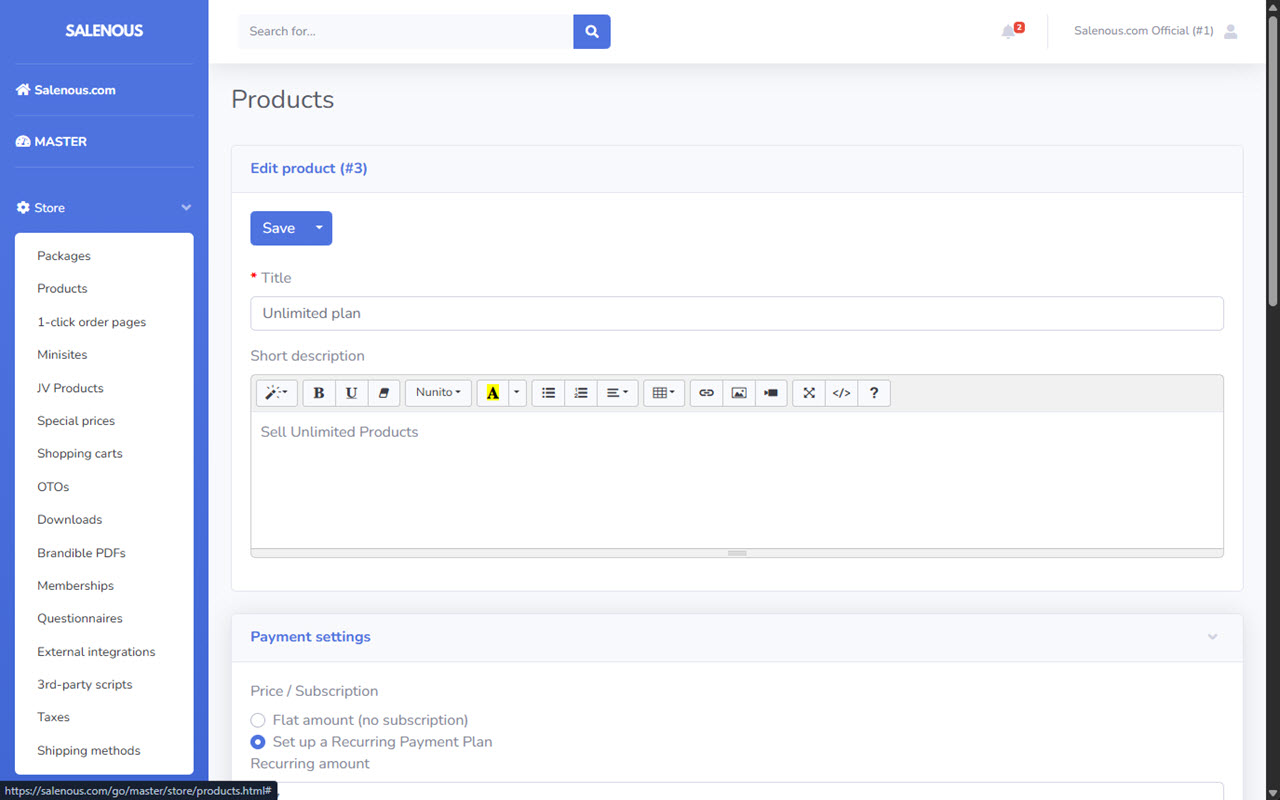
Task: Open Memberships in the sidebar
Action: (x=75, y=586)
